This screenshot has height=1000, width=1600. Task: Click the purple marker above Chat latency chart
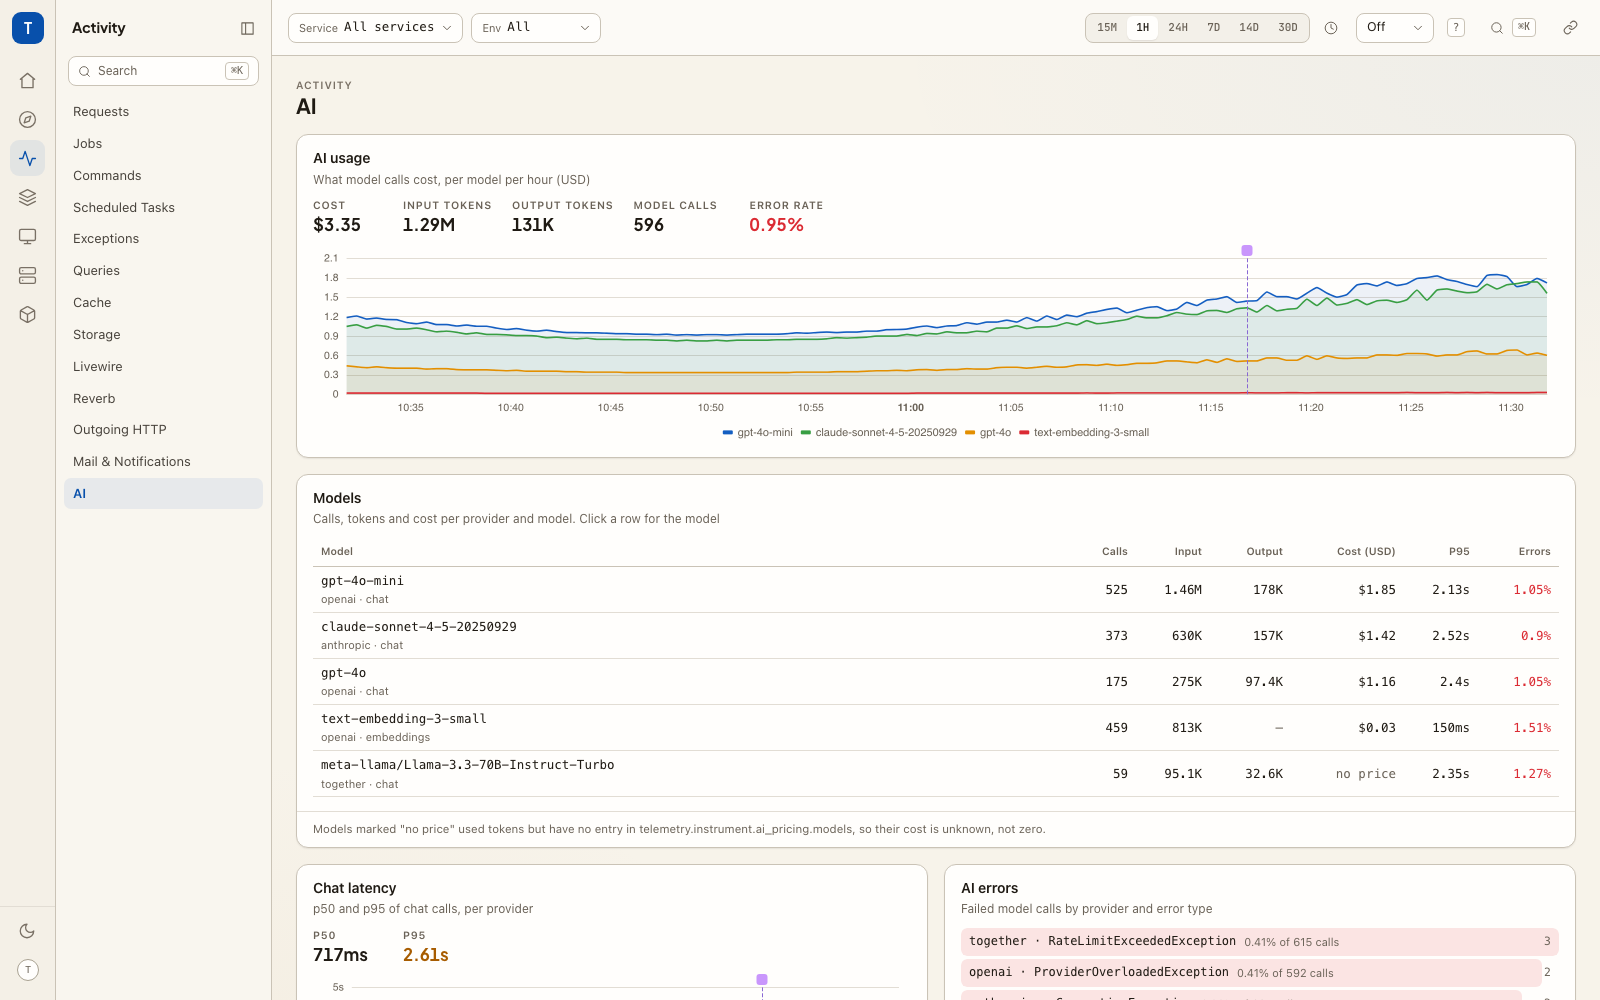[762, 980]
